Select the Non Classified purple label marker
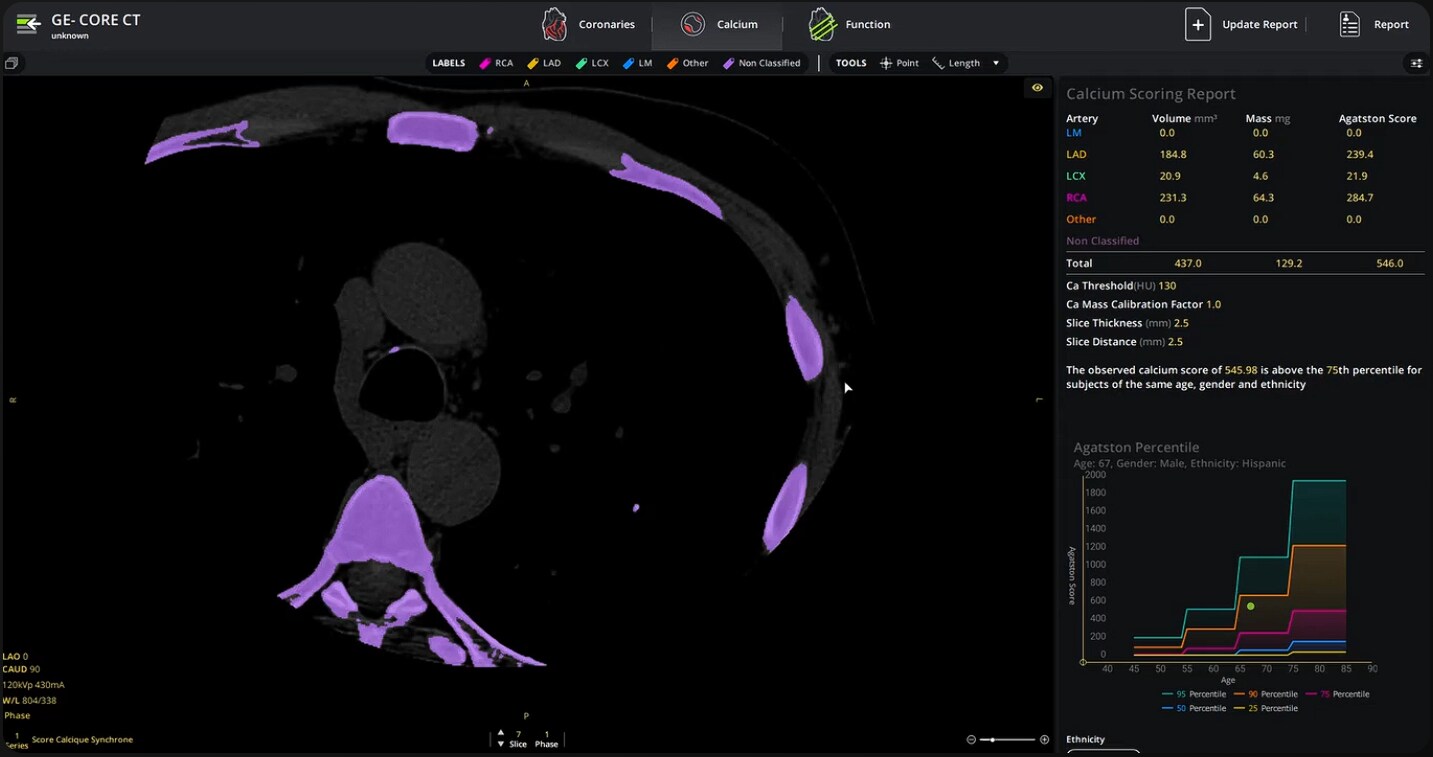This screenshot has height=757, width=1433. tap(729, 63)
